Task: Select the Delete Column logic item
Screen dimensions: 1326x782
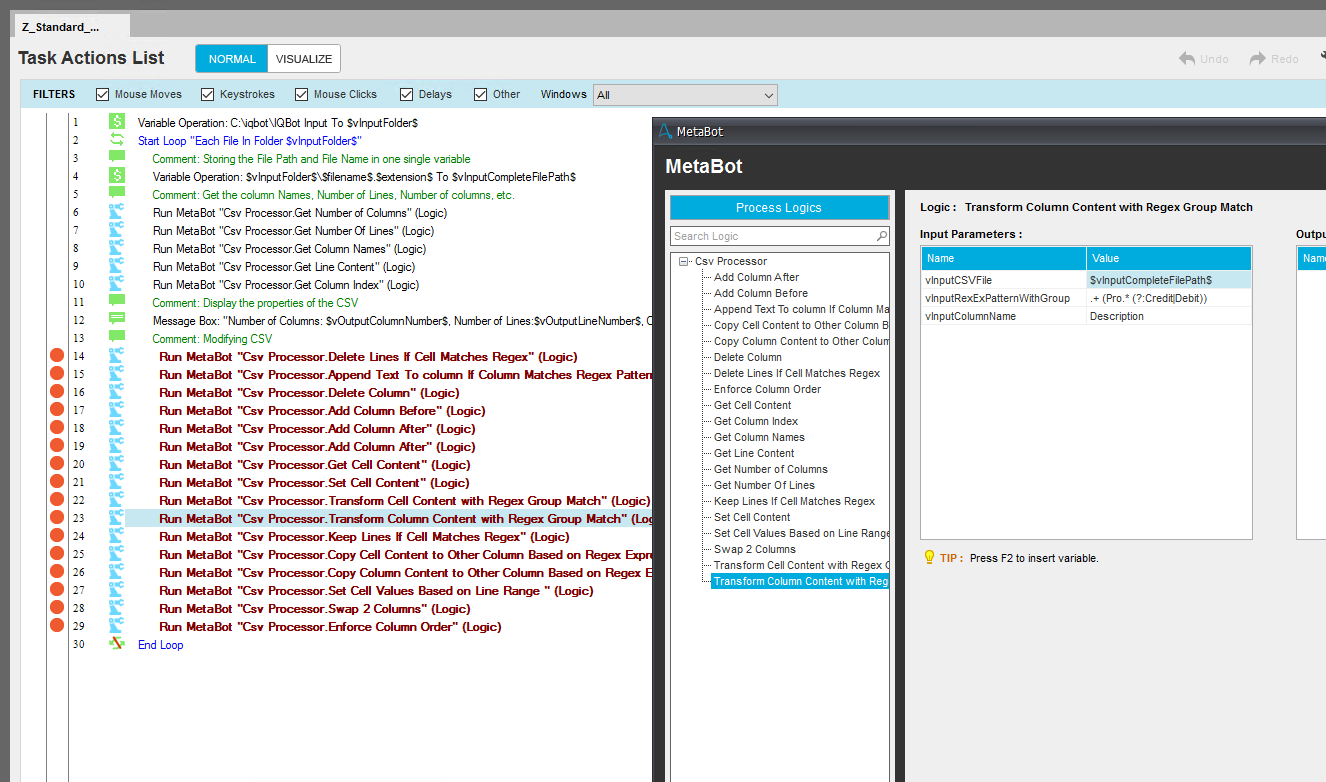Action: pyautogui.click(x=748, y=357)
